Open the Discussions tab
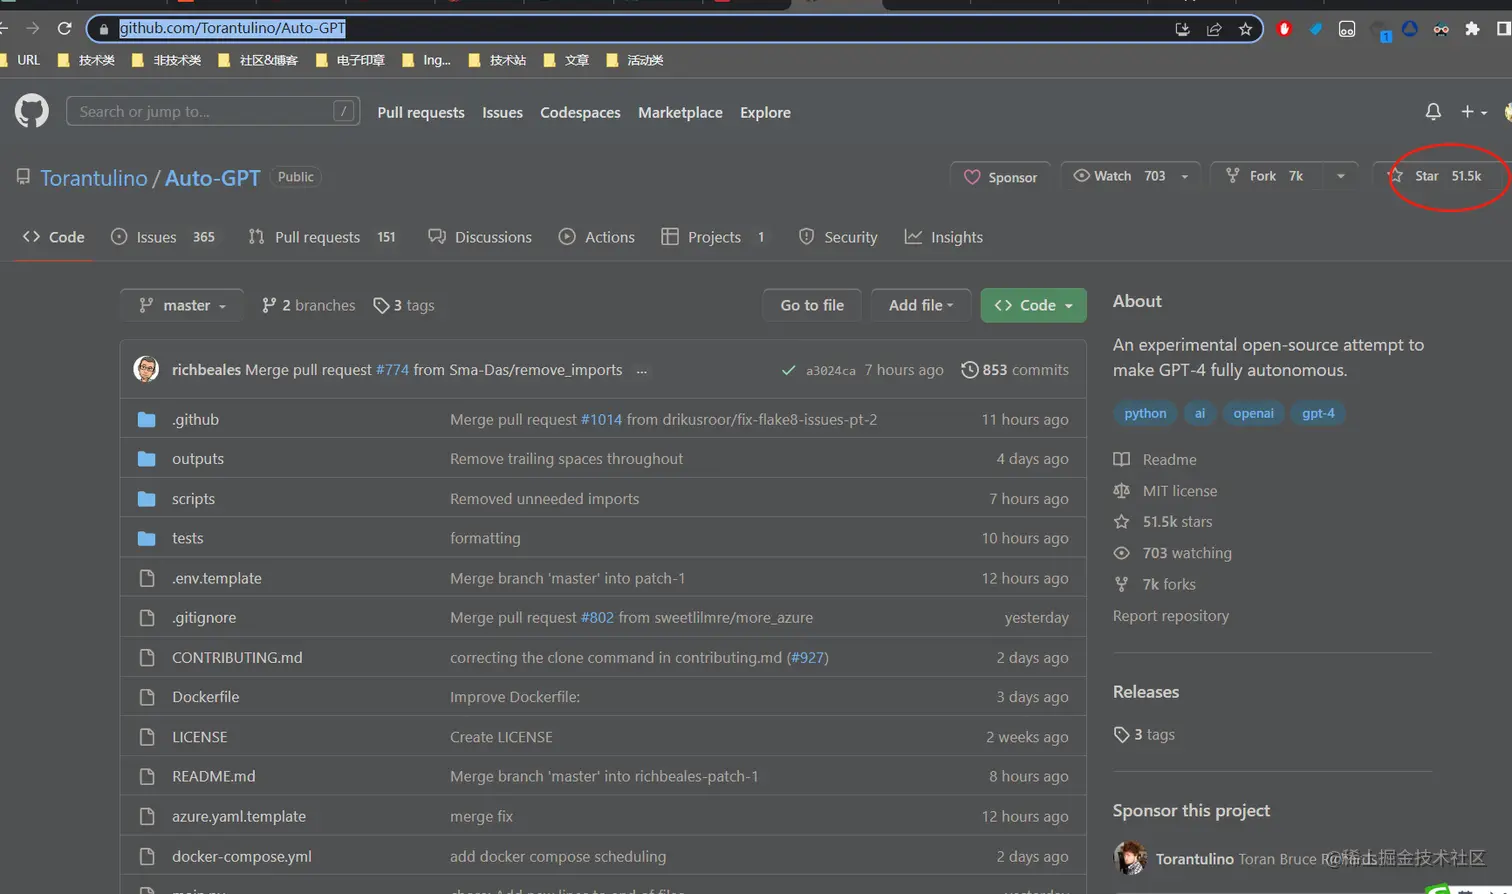The width and height of the screenshot is (1512, 894). point(480,237)
